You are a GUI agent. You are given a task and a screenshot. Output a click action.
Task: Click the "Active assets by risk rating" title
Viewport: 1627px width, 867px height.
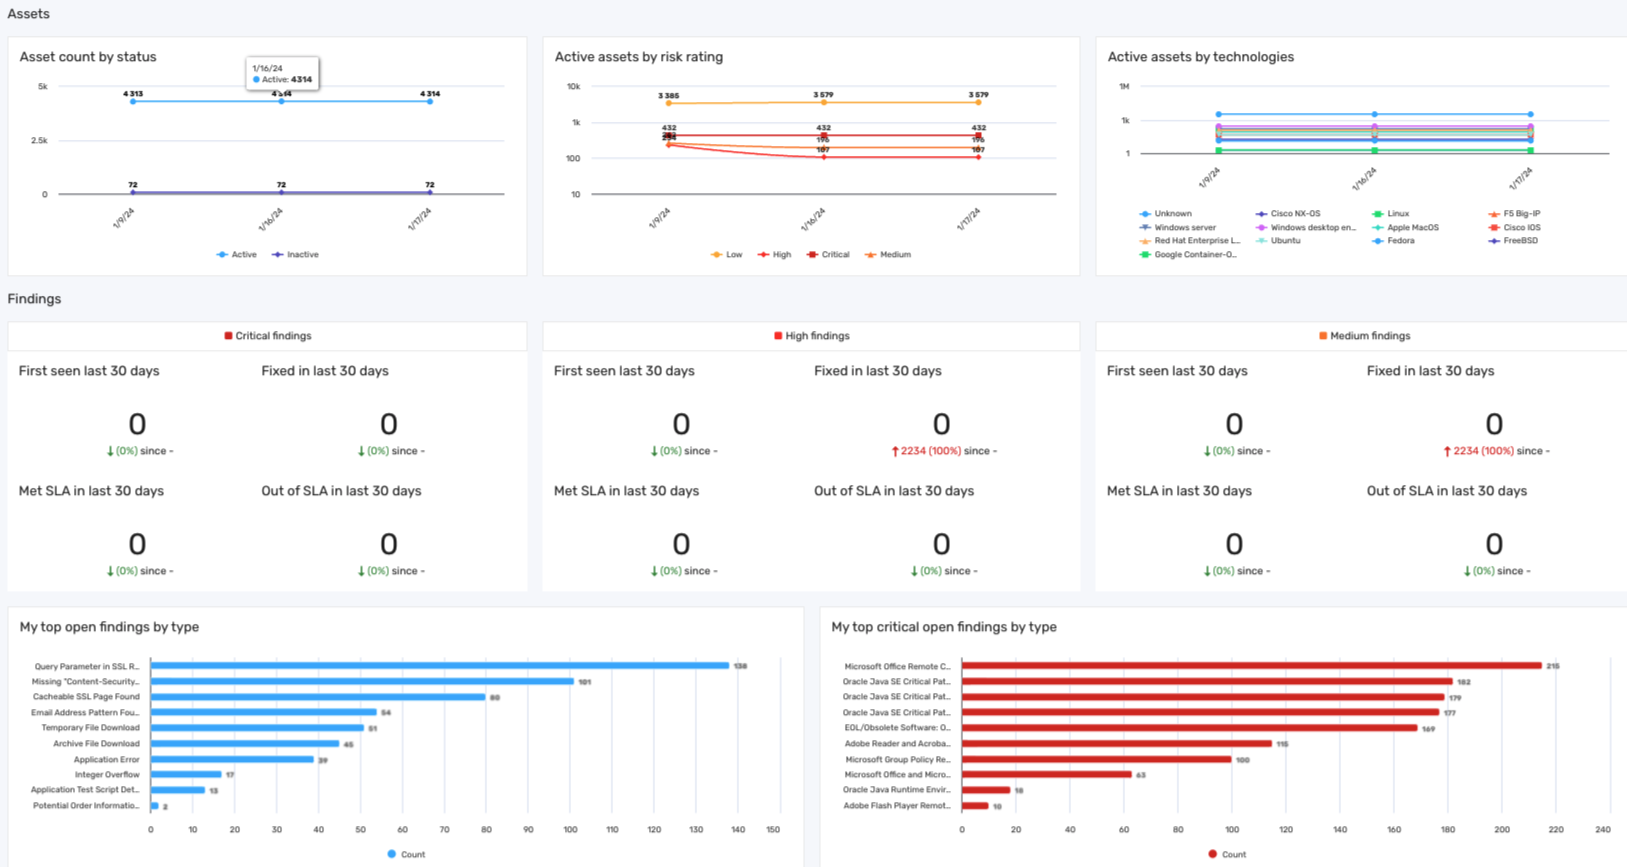[639, 57]
